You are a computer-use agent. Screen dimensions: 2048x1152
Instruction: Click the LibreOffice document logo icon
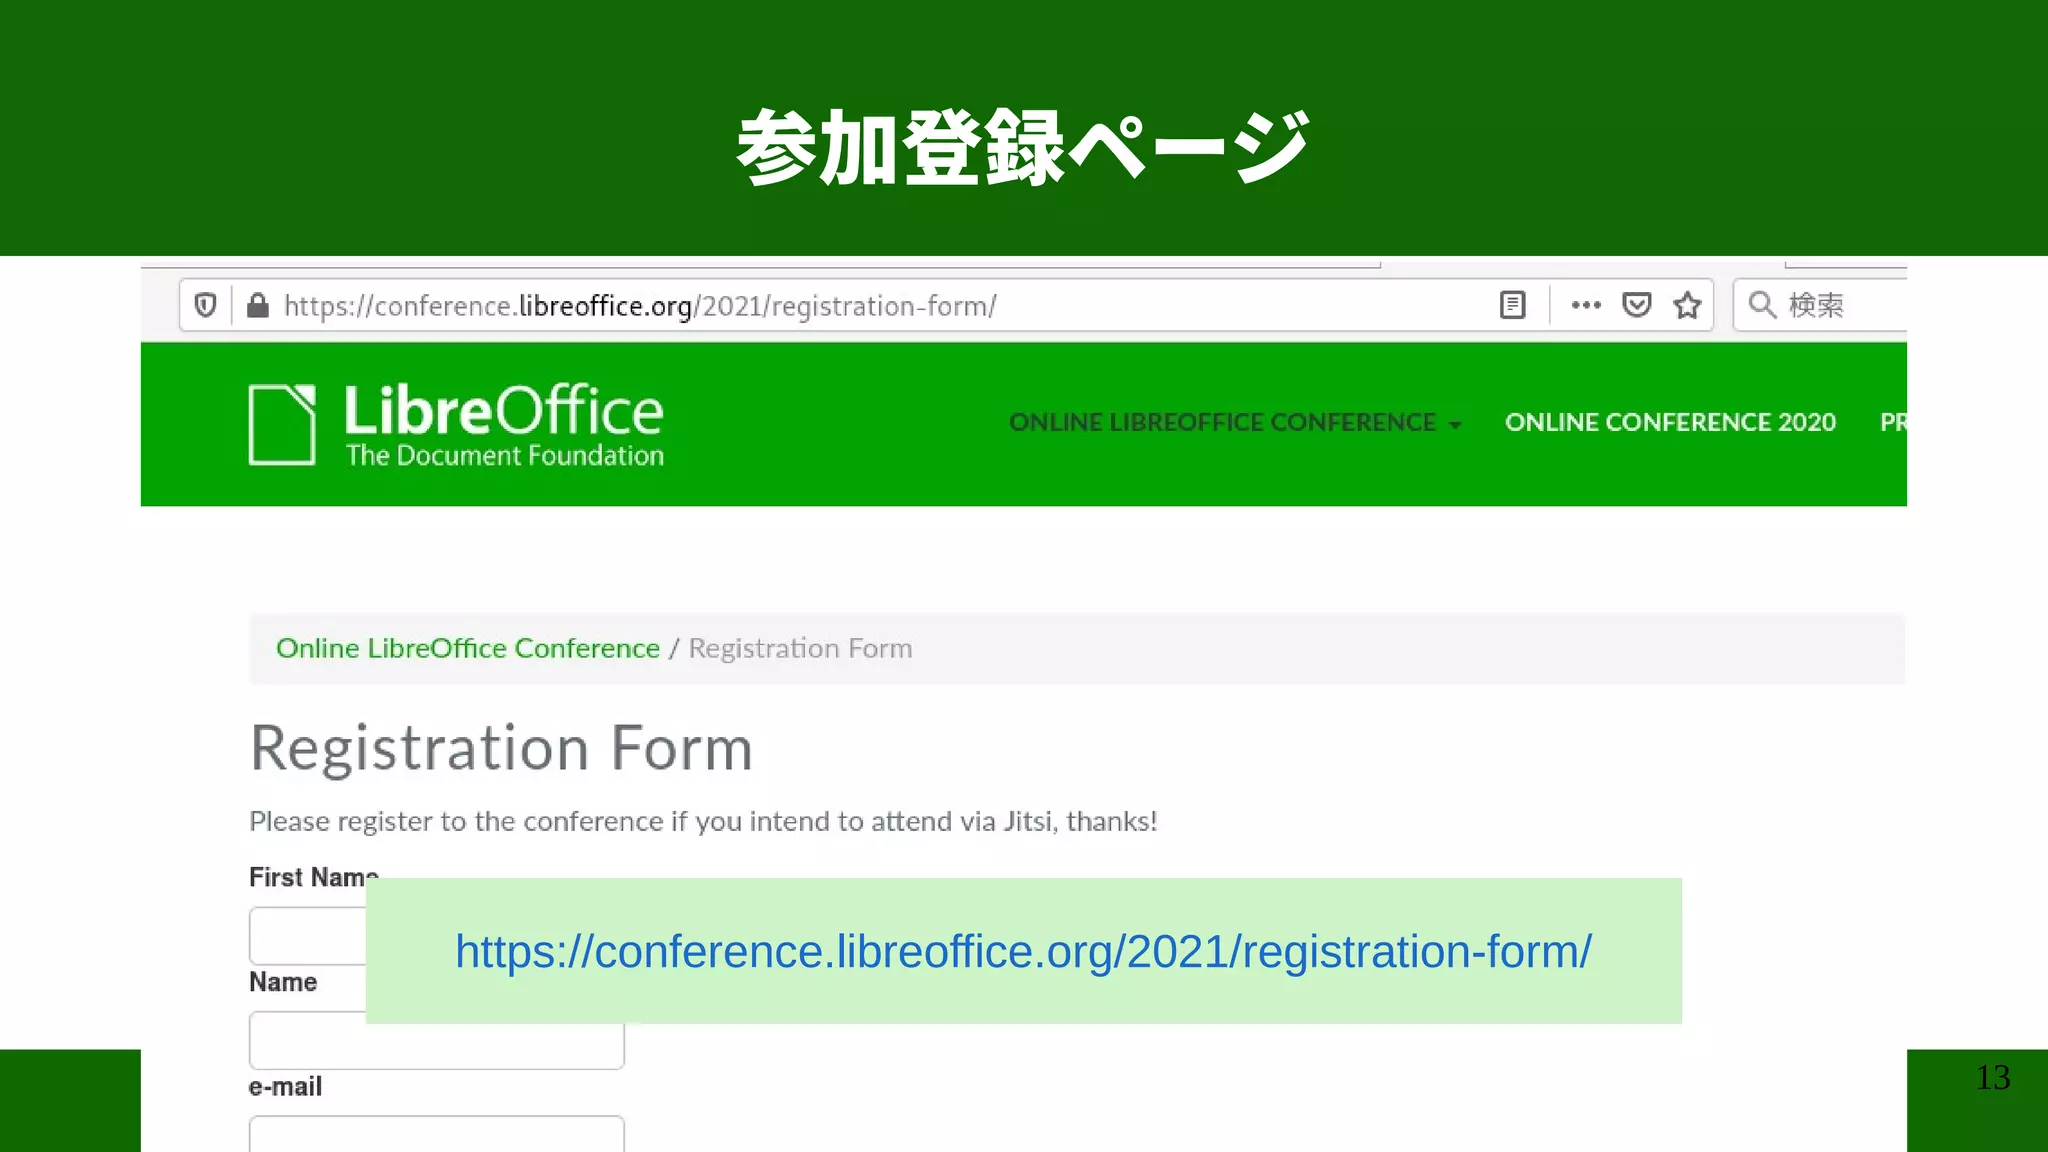point(282,425)
